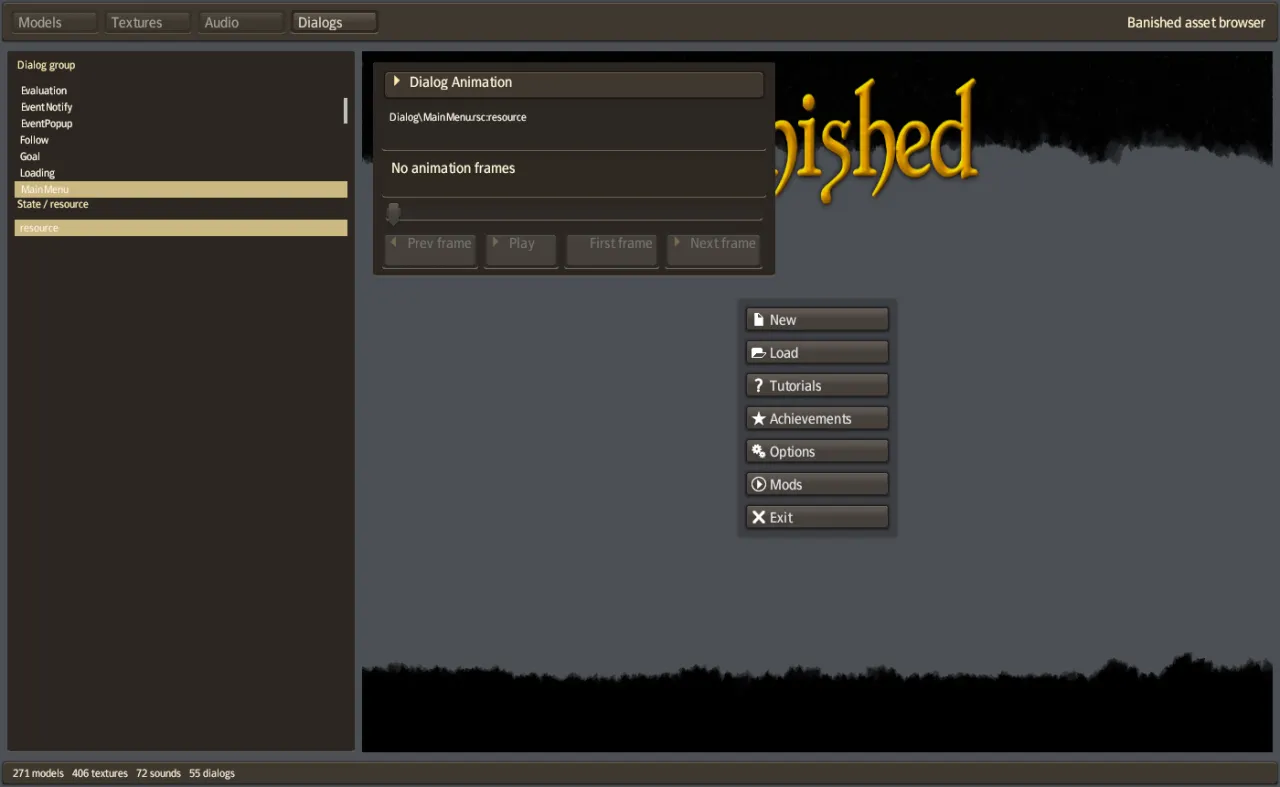Click the "406 textures" status bar text
Screen dimensions: 1280x787
click(100, 773)
